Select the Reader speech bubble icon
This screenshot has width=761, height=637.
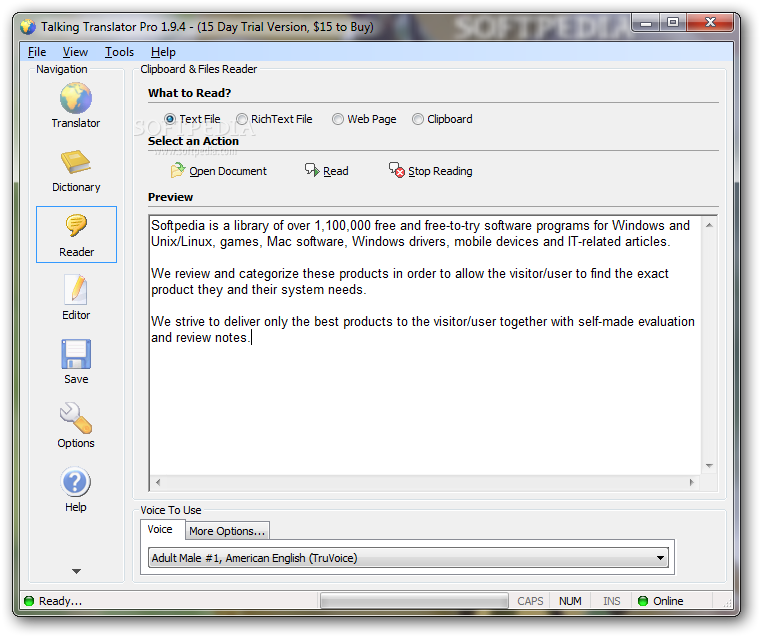point(76,225)
